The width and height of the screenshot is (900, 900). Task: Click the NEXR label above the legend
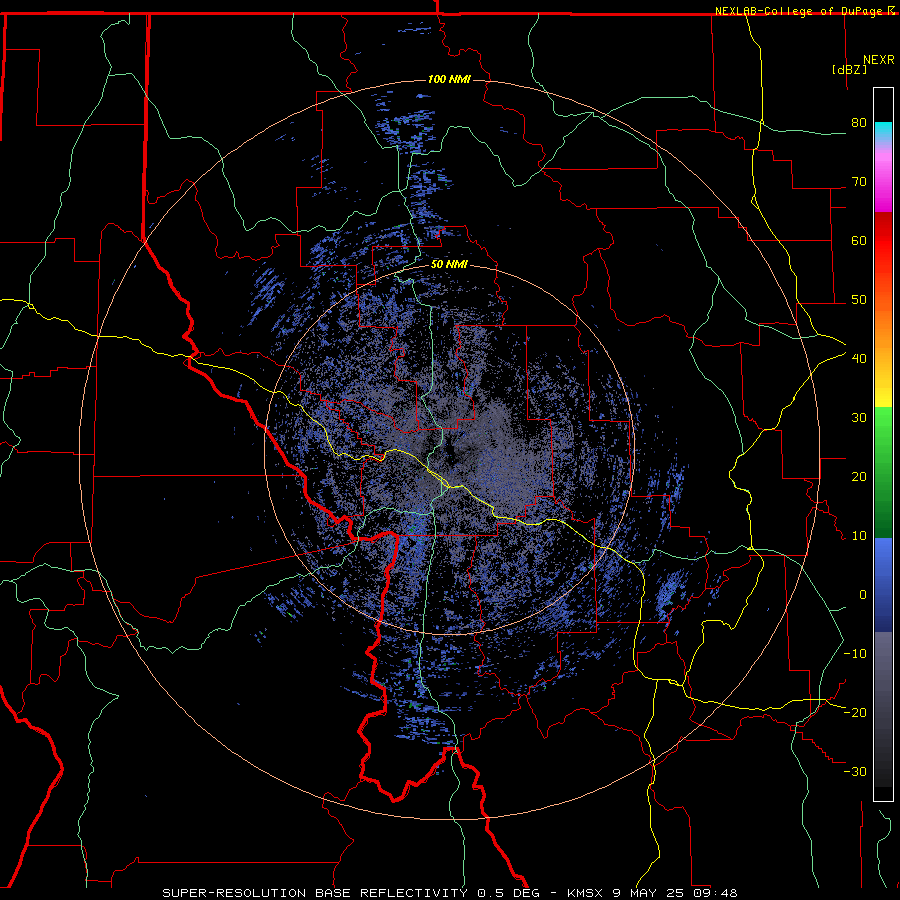879,60
